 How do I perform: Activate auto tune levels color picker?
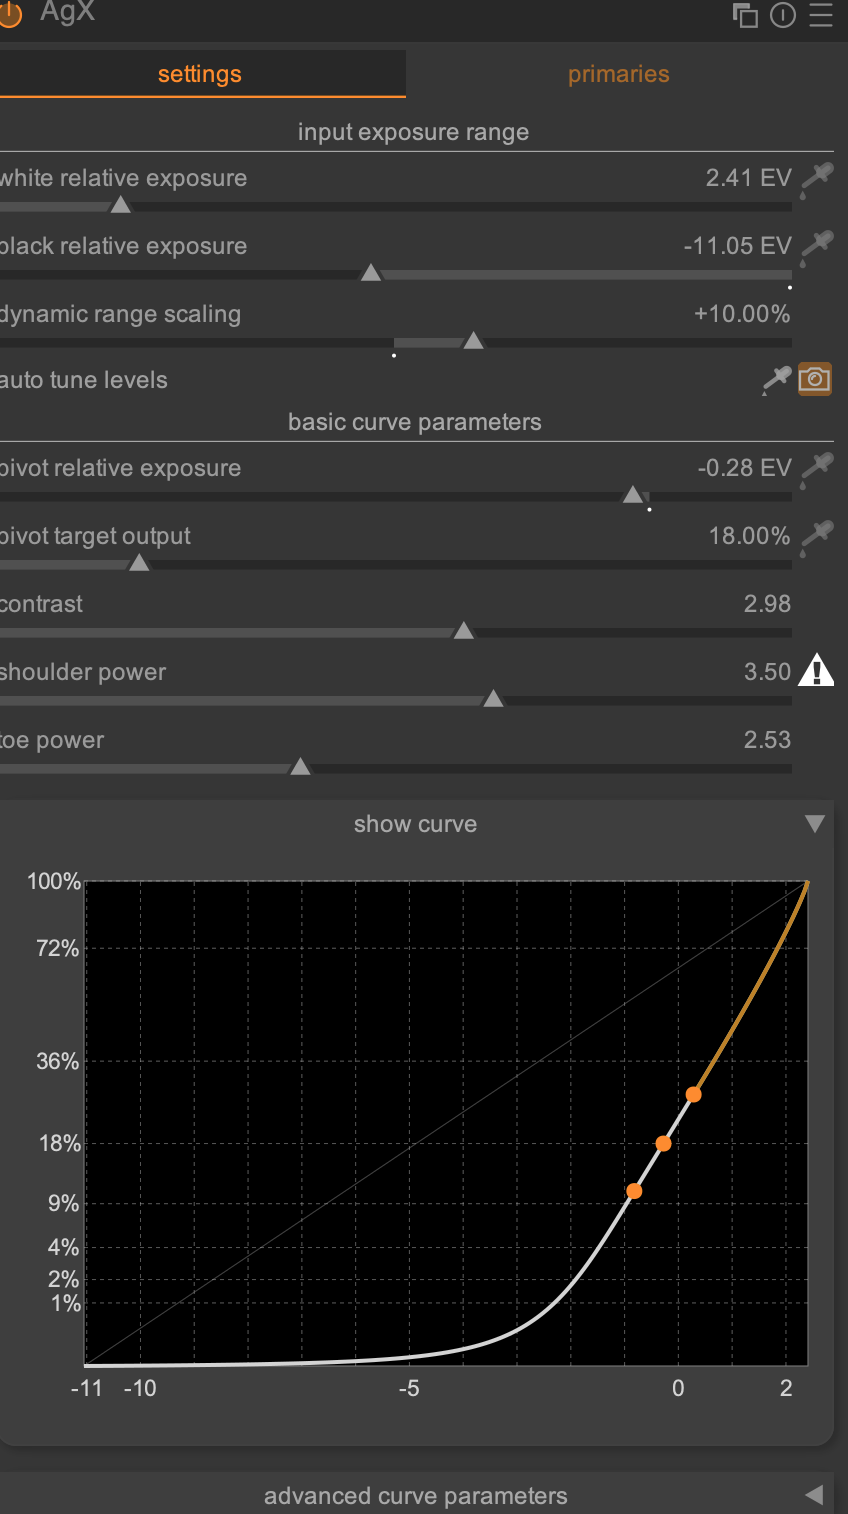tap(776, 380)
